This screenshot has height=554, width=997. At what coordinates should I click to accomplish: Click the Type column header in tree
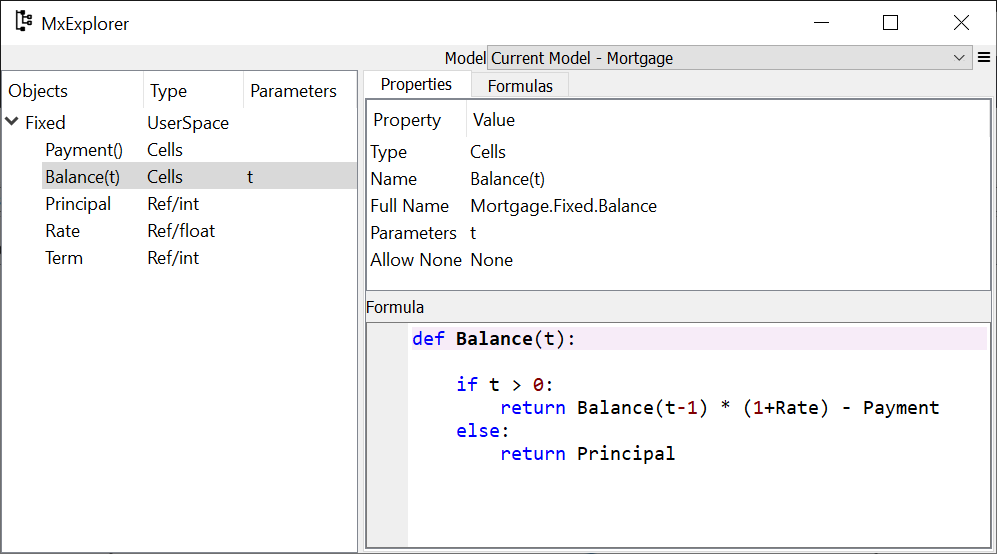[168, 91]
